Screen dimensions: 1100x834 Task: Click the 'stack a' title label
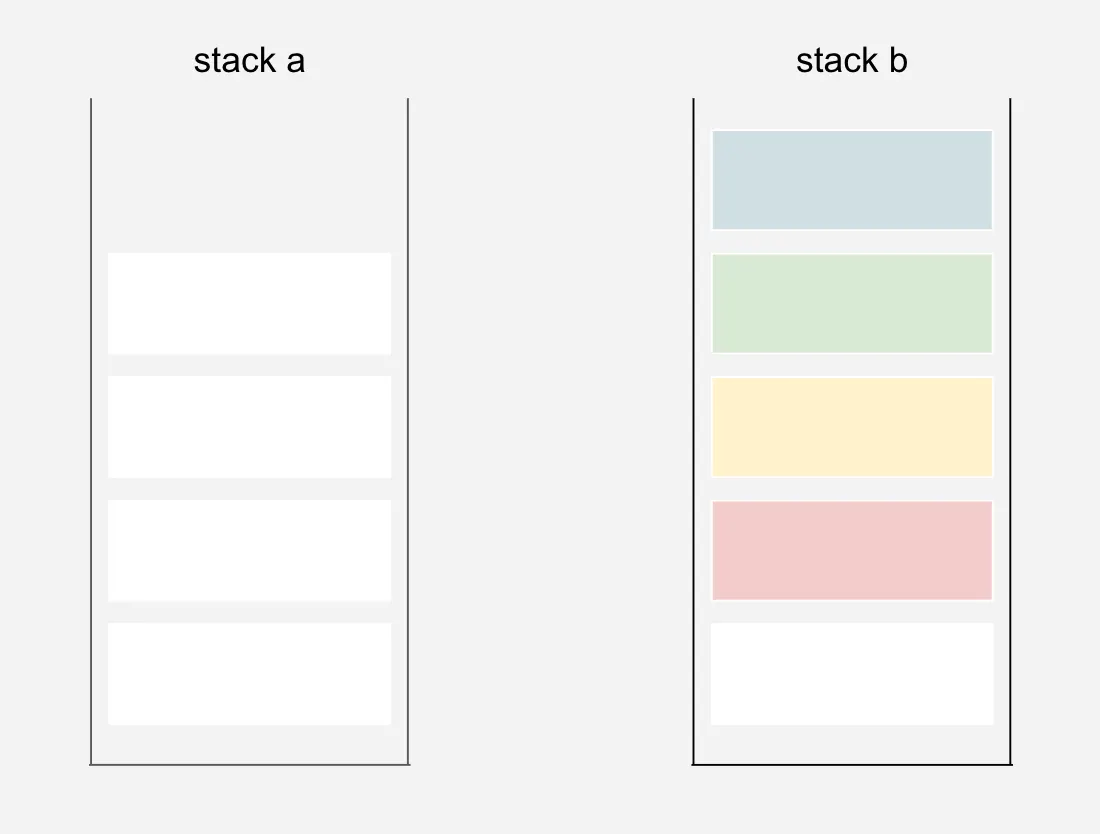(x=249, y=61)
